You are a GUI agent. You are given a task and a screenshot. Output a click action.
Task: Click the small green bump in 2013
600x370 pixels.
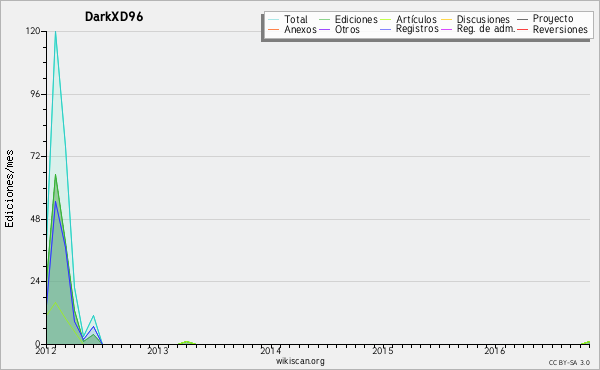[x=187, y=342]
